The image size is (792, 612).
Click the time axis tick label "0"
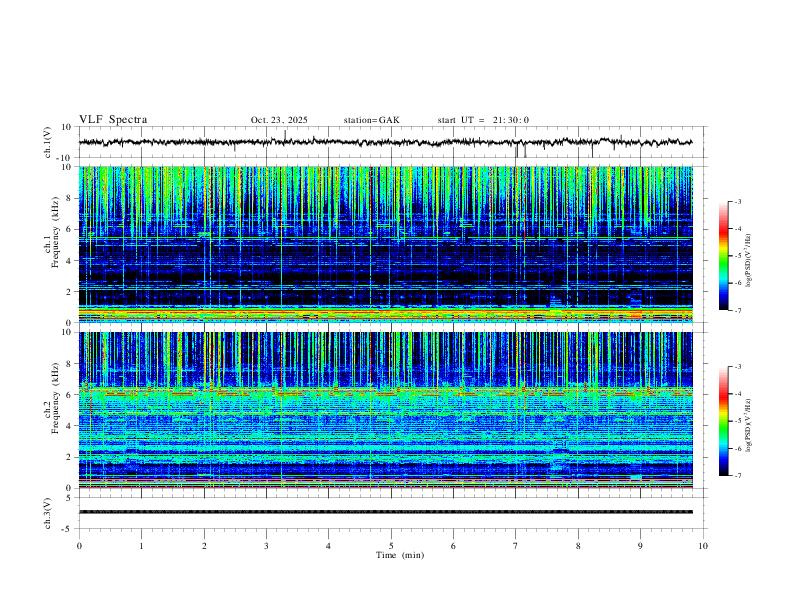pos(79,546)
